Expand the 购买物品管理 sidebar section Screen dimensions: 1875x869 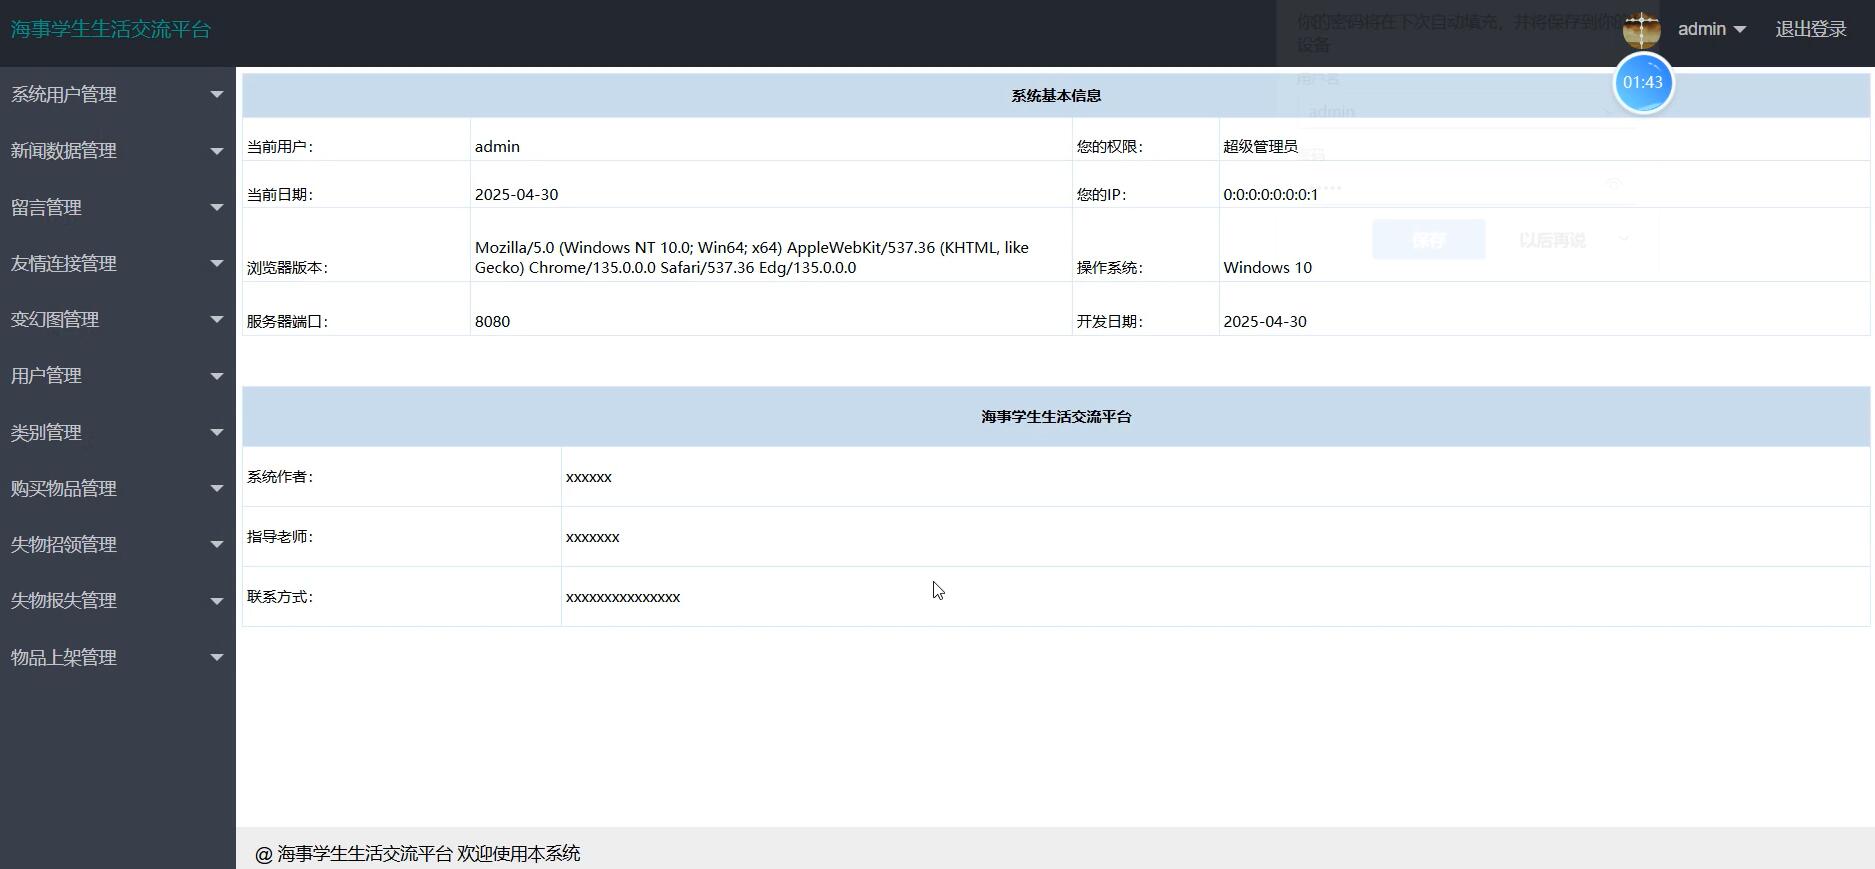point(64,489)
